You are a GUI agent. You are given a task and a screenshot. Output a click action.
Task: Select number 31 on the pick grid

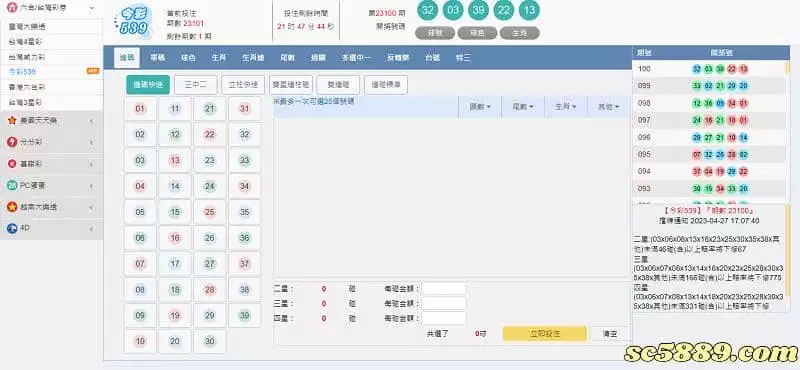[x=245, y=109]
